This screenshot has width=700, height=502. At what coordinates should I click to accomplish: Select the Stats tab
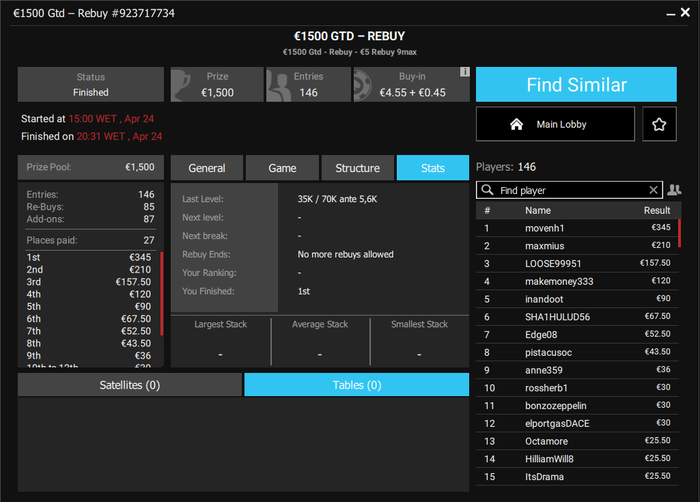click(x=433, y=168)
